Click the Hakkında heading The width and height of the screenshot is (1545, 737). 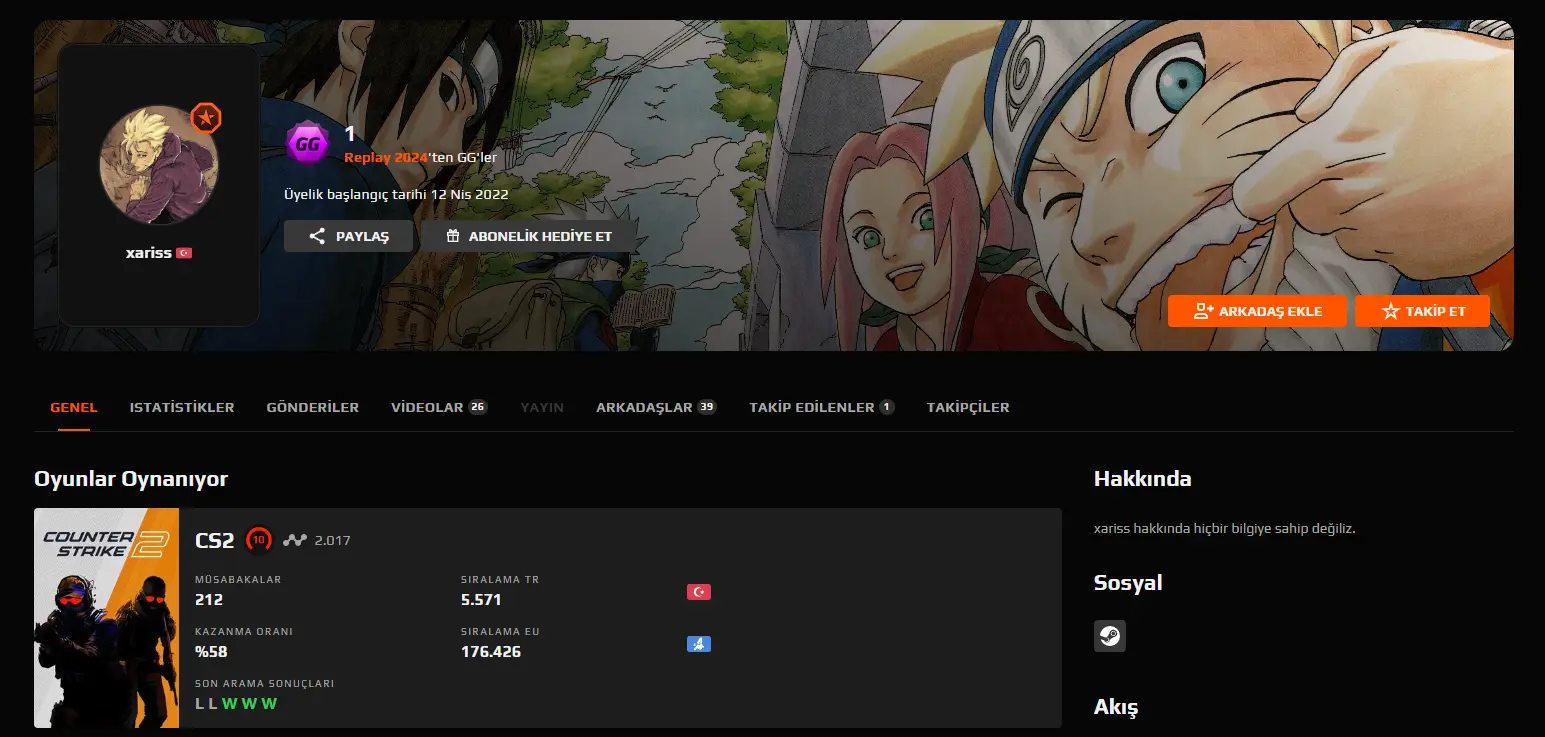click(x=1143, y=479)
